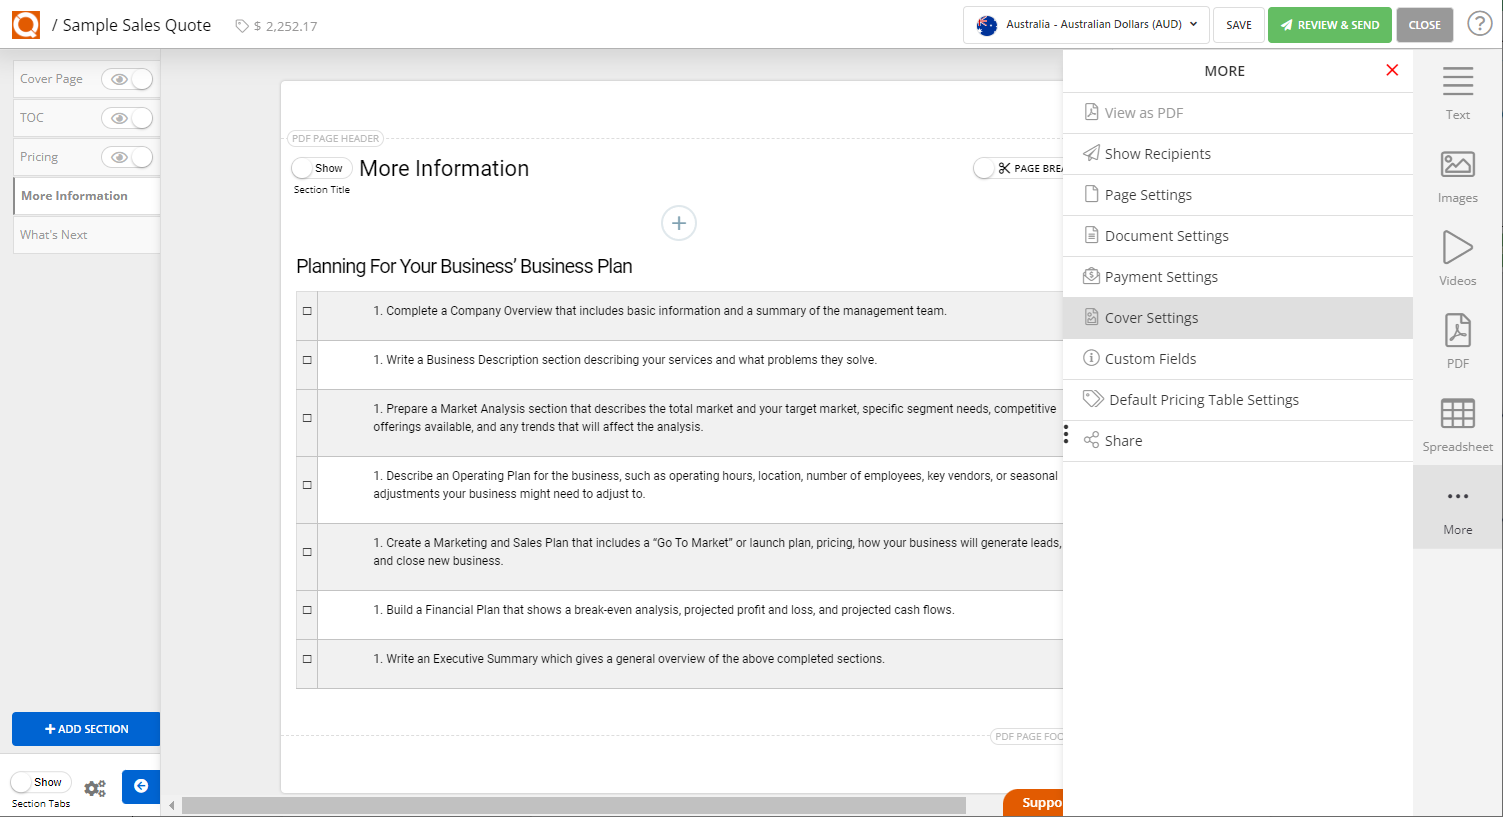Add a PDF element
Viewport: 1503px width, 817px height.
(1457, 340)
